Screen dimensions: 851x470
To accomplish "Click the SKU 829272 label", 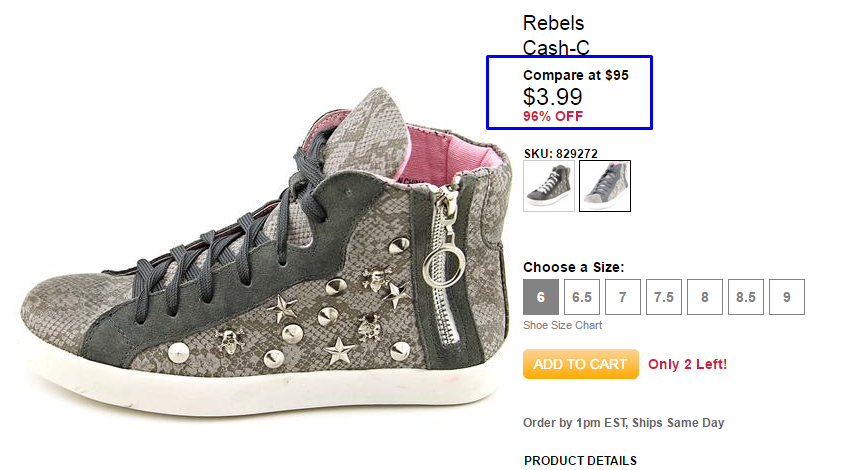I will click(x=562, y=154).
